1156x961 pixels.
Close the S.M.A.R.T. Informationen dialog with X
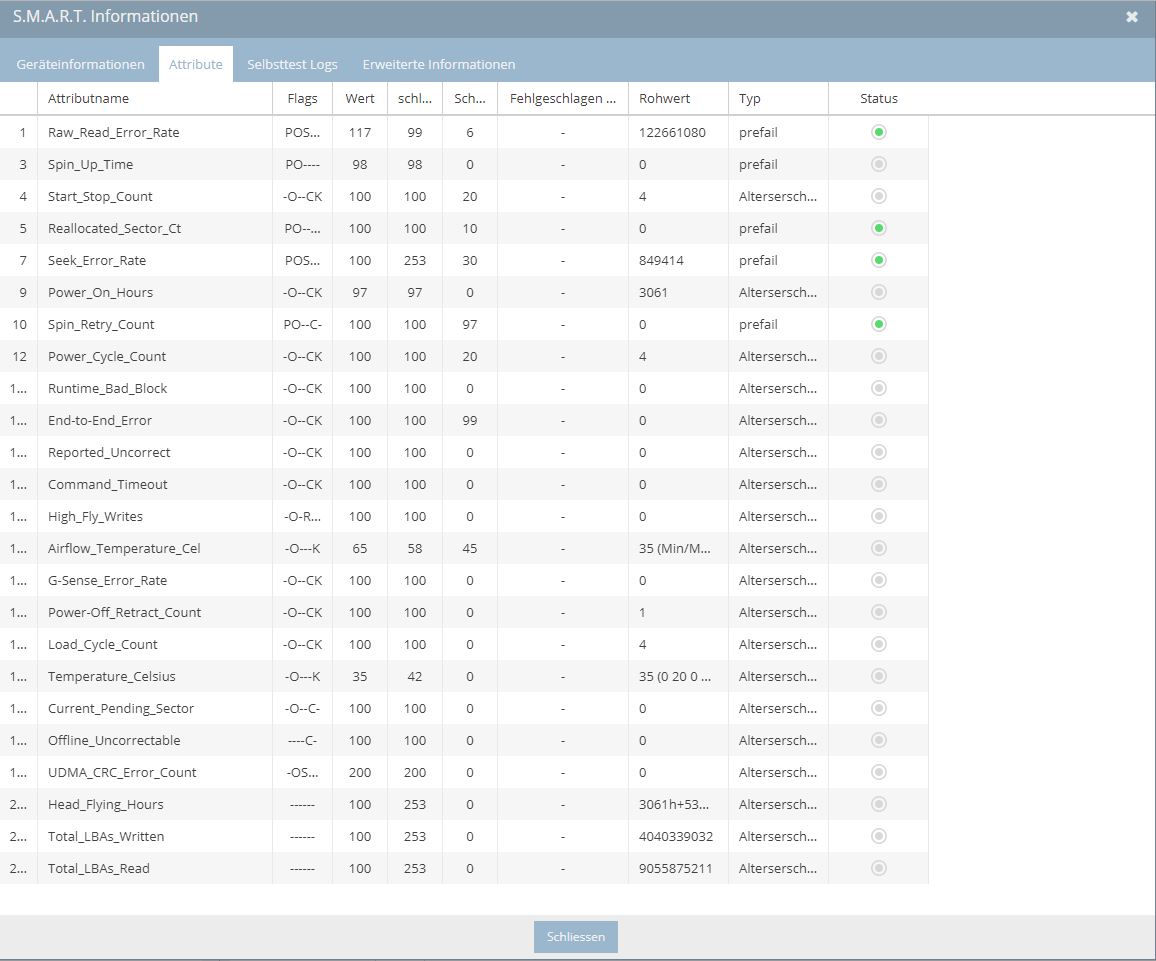tap(1132, 16)
